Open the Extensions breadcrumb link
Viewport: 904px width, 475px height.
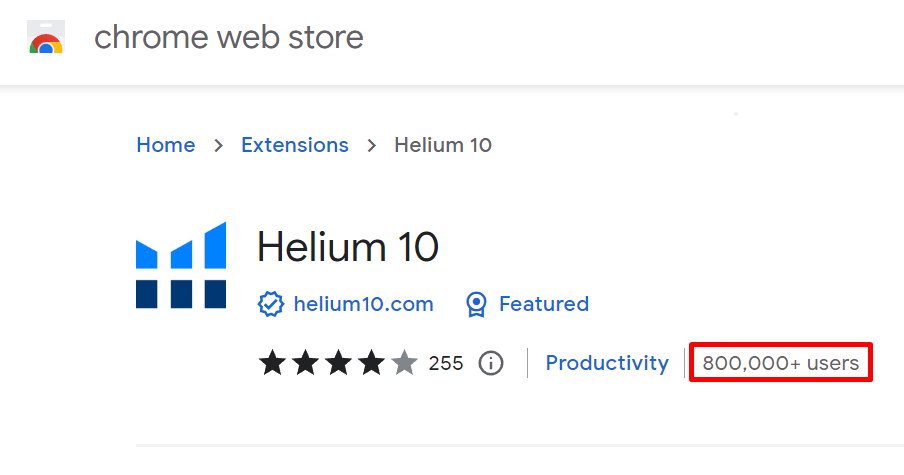click(295, 145)
